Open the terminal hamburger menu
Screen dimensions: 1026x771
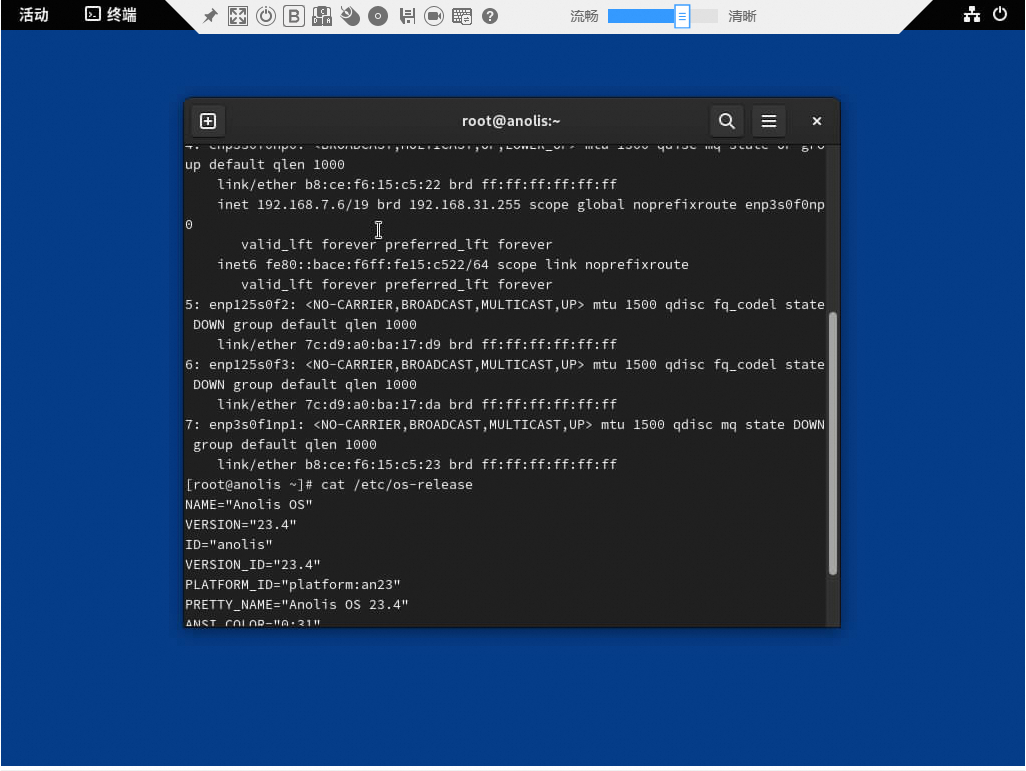[x=769, y=121]
